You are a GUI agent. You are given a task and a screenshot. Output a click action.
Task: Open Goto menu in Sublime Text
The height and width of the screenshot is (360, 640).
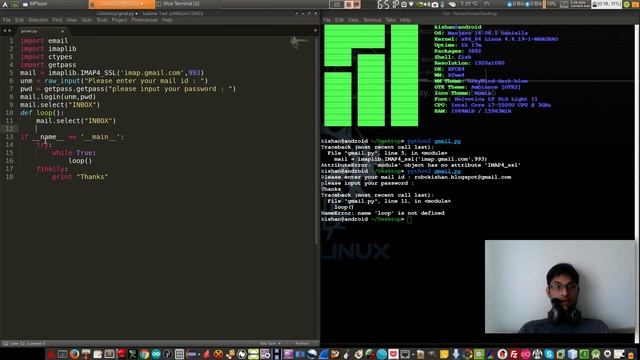tap(87, 20)
